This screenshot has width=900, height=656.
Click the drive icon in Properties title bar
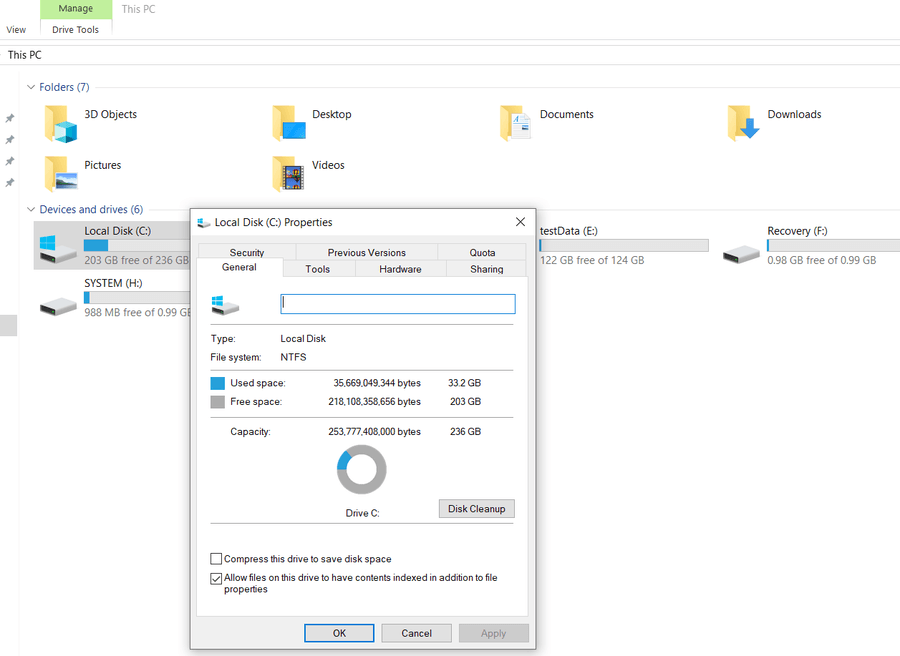203,223
